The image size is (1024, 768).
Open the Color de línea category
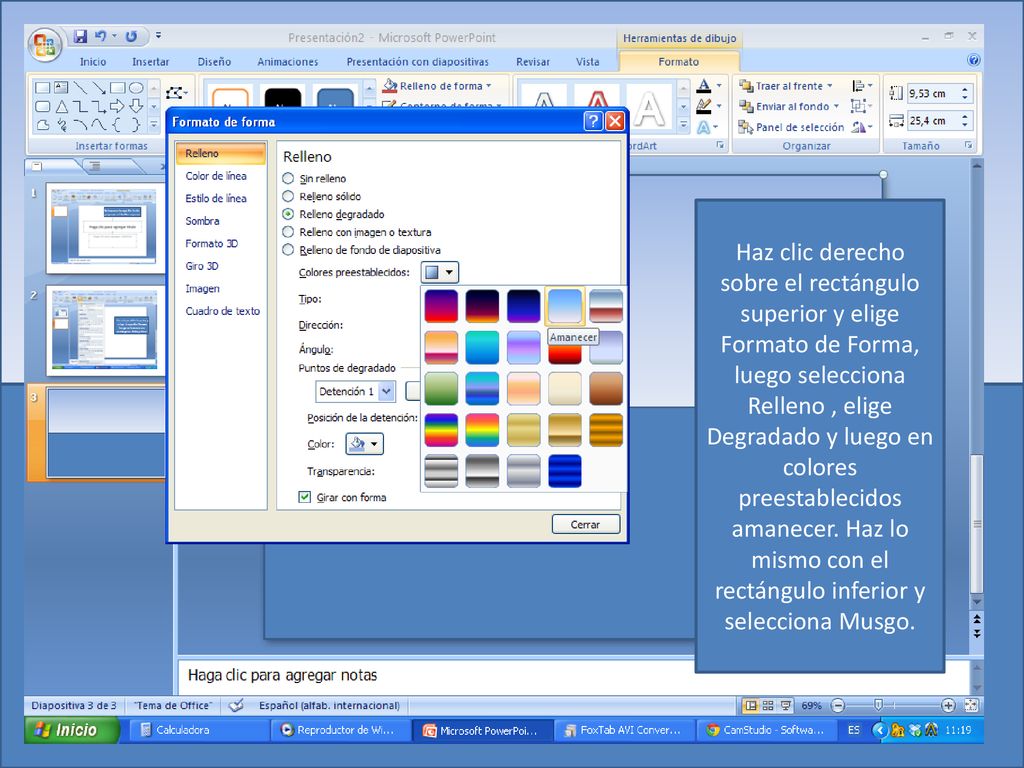point(216,176)
